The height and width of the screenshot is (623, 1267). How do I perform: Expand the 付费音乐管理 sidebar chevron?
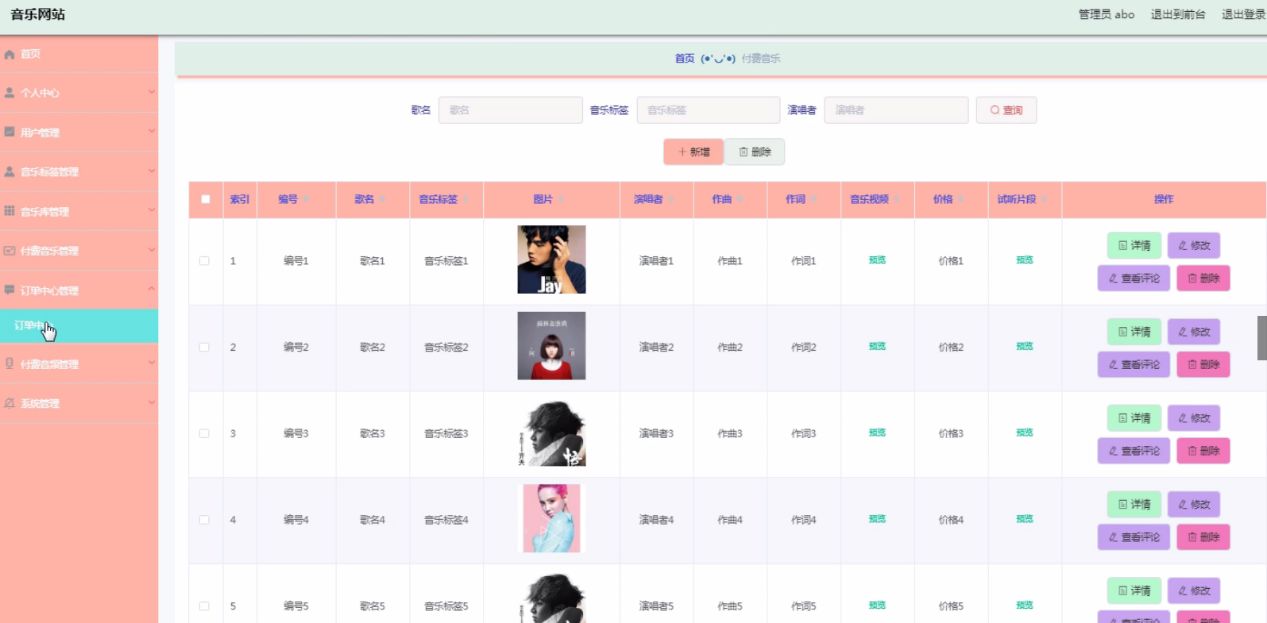point(151,250)
